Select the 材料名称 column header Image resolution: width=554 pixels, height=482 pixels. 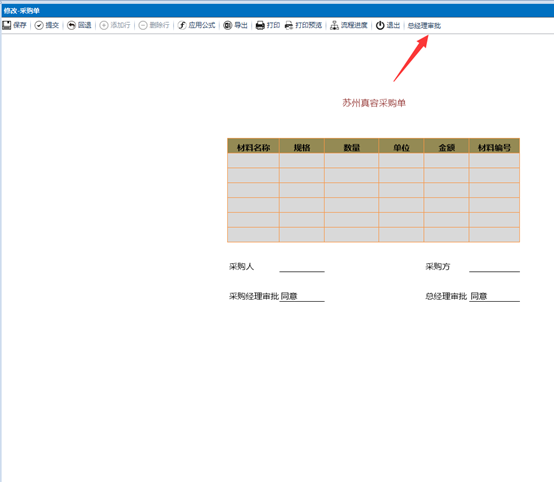pos(253,147)
